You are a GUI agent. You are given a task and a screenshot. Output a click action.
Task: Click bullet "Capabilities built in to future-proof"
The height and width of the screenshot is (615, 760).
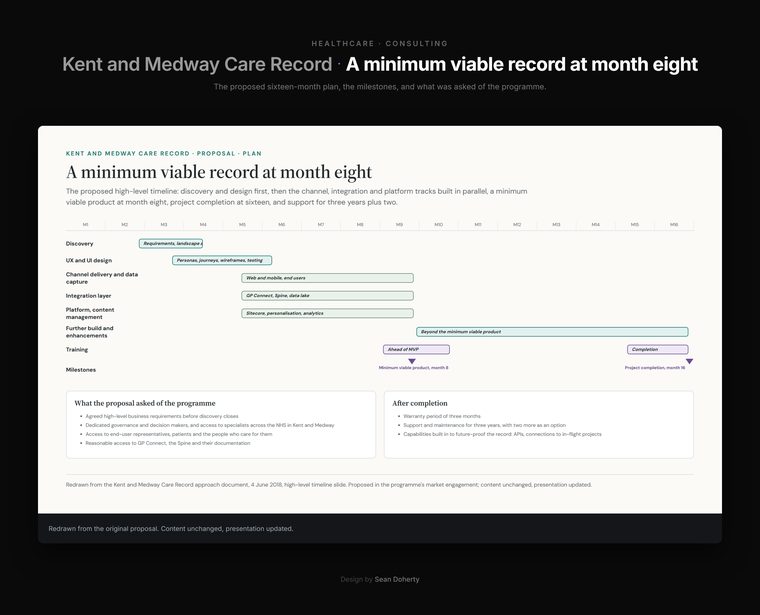502,434
